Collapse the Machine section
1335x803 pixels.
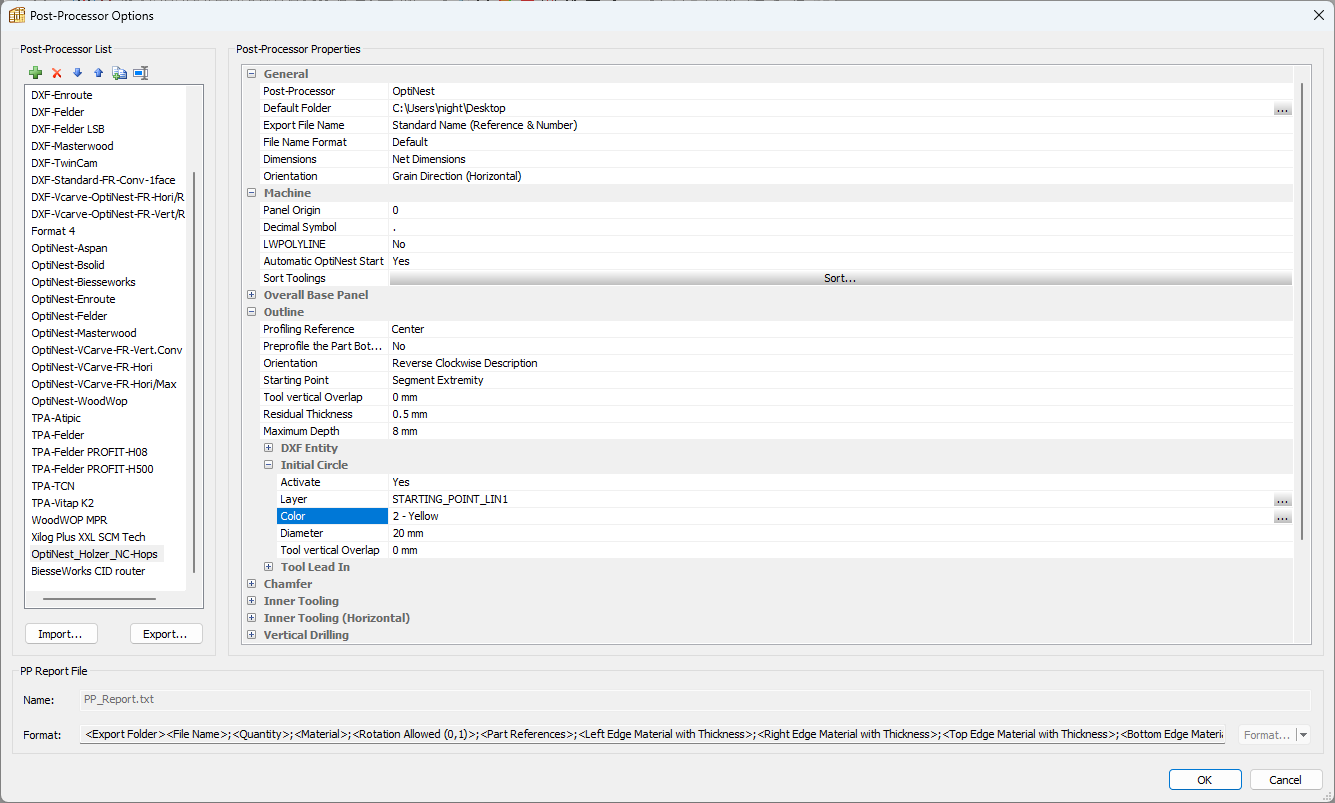252,193
